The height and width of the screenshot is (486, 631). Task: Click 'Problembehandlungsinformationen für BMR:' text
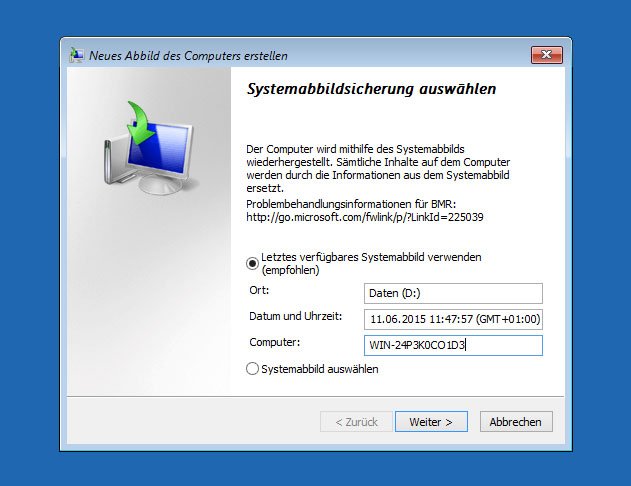click(351, 204)
